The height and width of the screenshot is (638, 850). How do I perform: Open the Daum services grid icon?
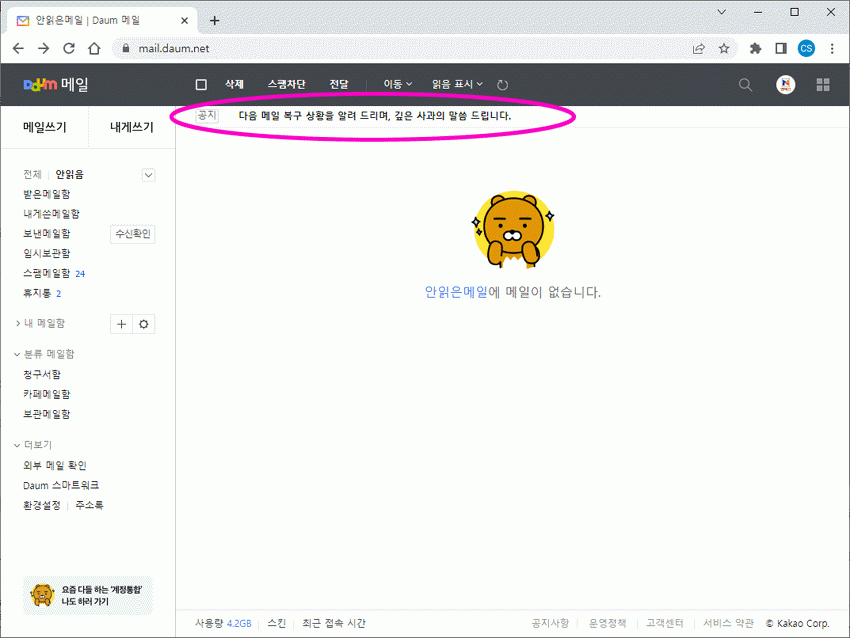pos(823,85)
